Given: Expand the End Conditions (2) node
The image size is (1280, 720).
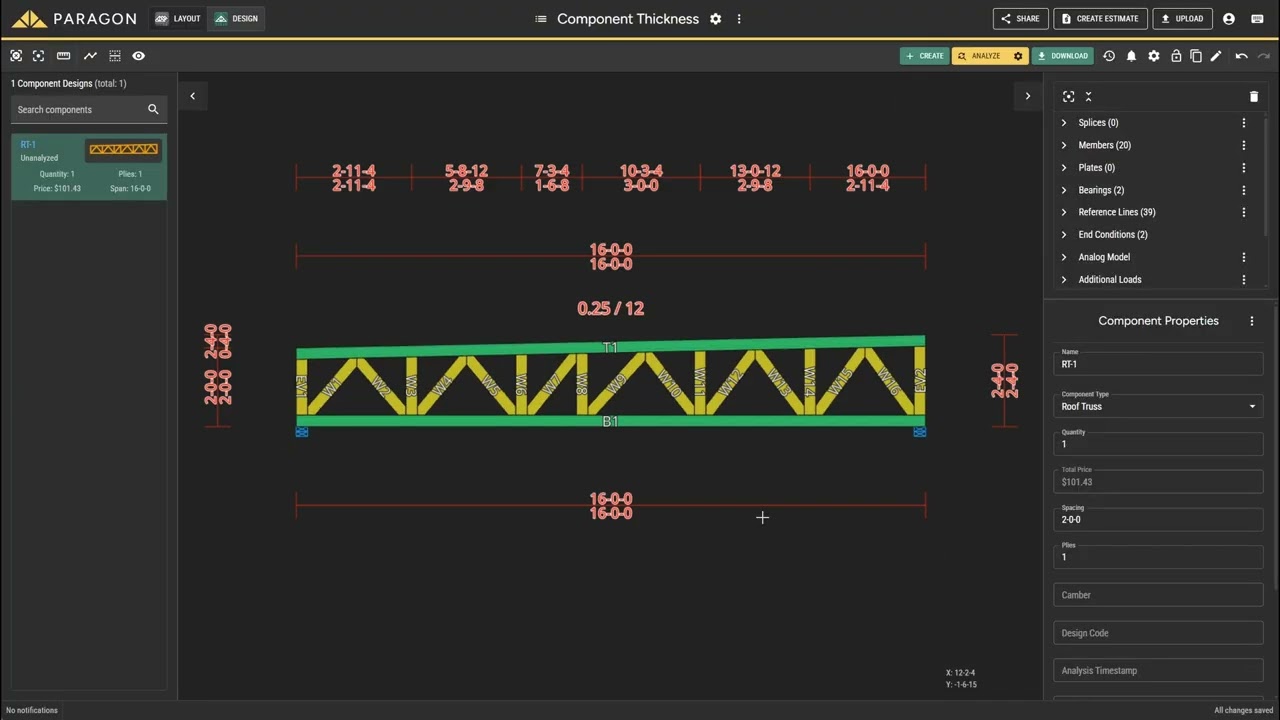Looking at the screenshot, I should pos(1064,235).
